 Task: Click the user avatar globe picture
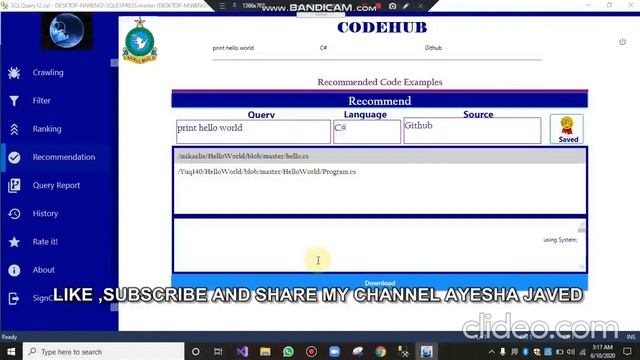pos(67,31)
